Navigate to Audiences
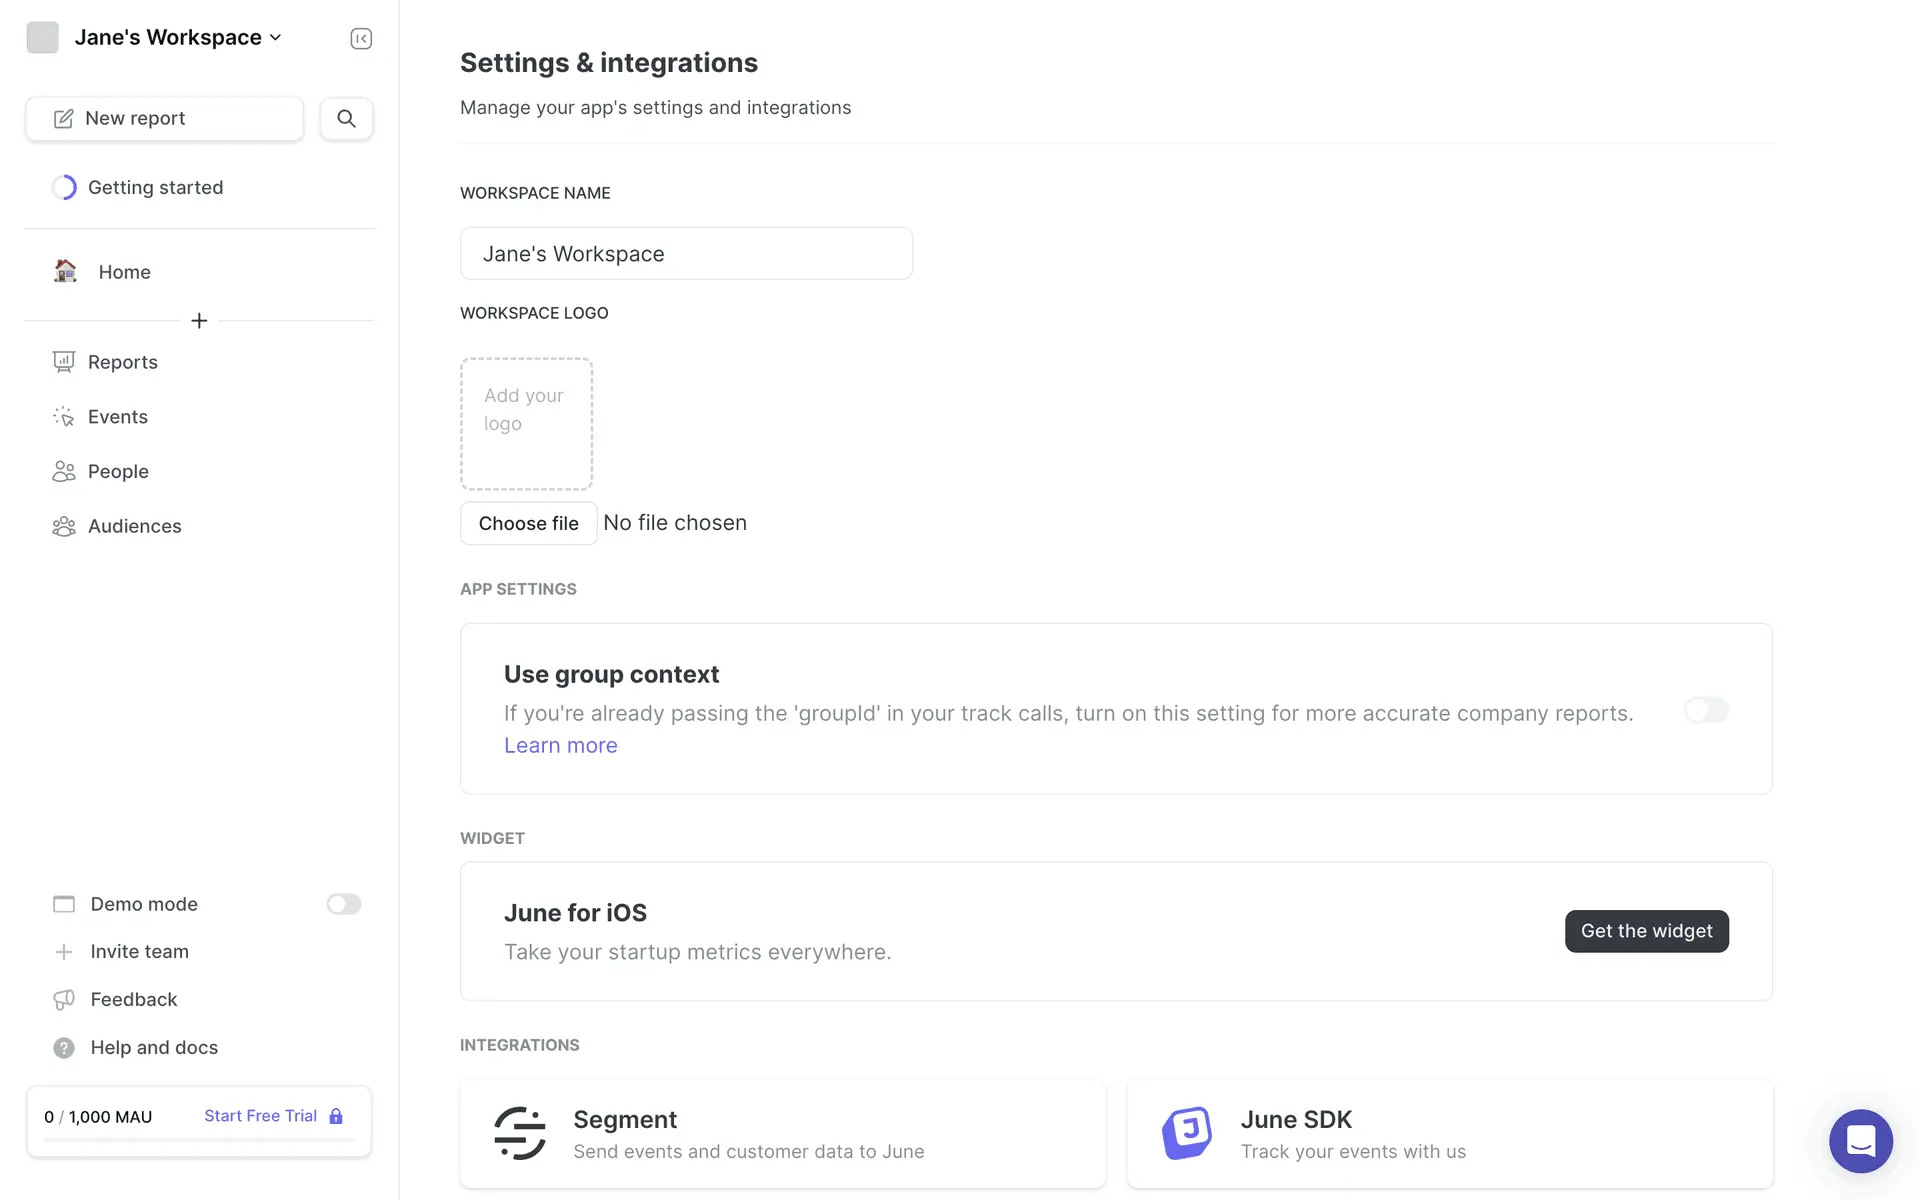This screenshot has width=1920, height=1200. point(134,526)
